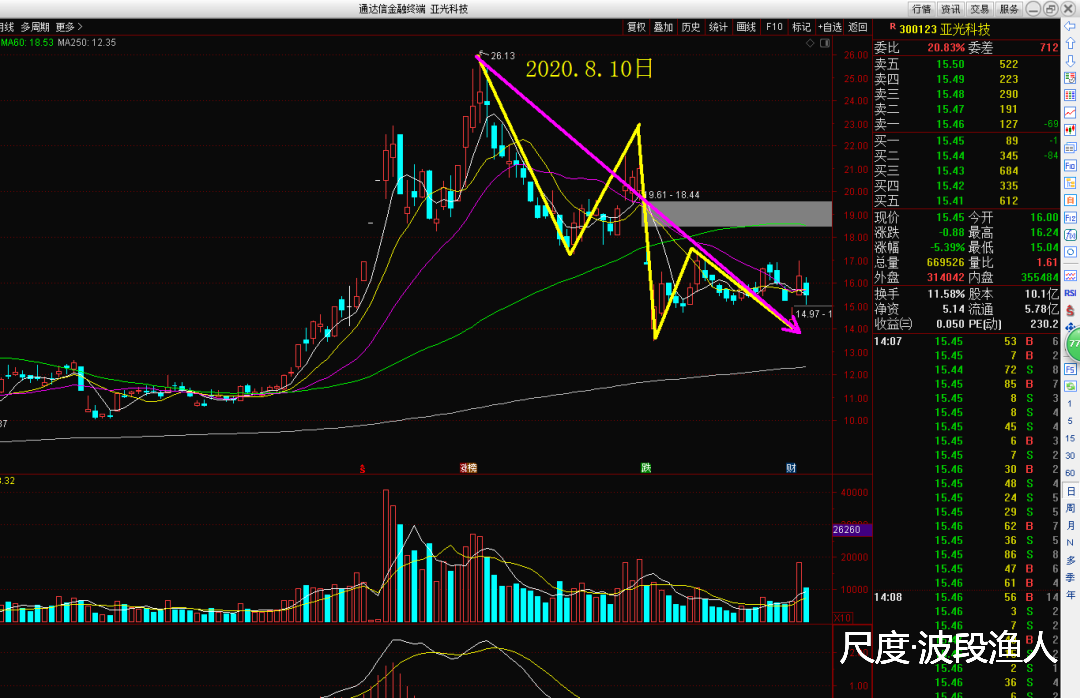Open the quote list icon in right sidebar
This screenshot has height=698, width=1080.
coord(1070,78)
